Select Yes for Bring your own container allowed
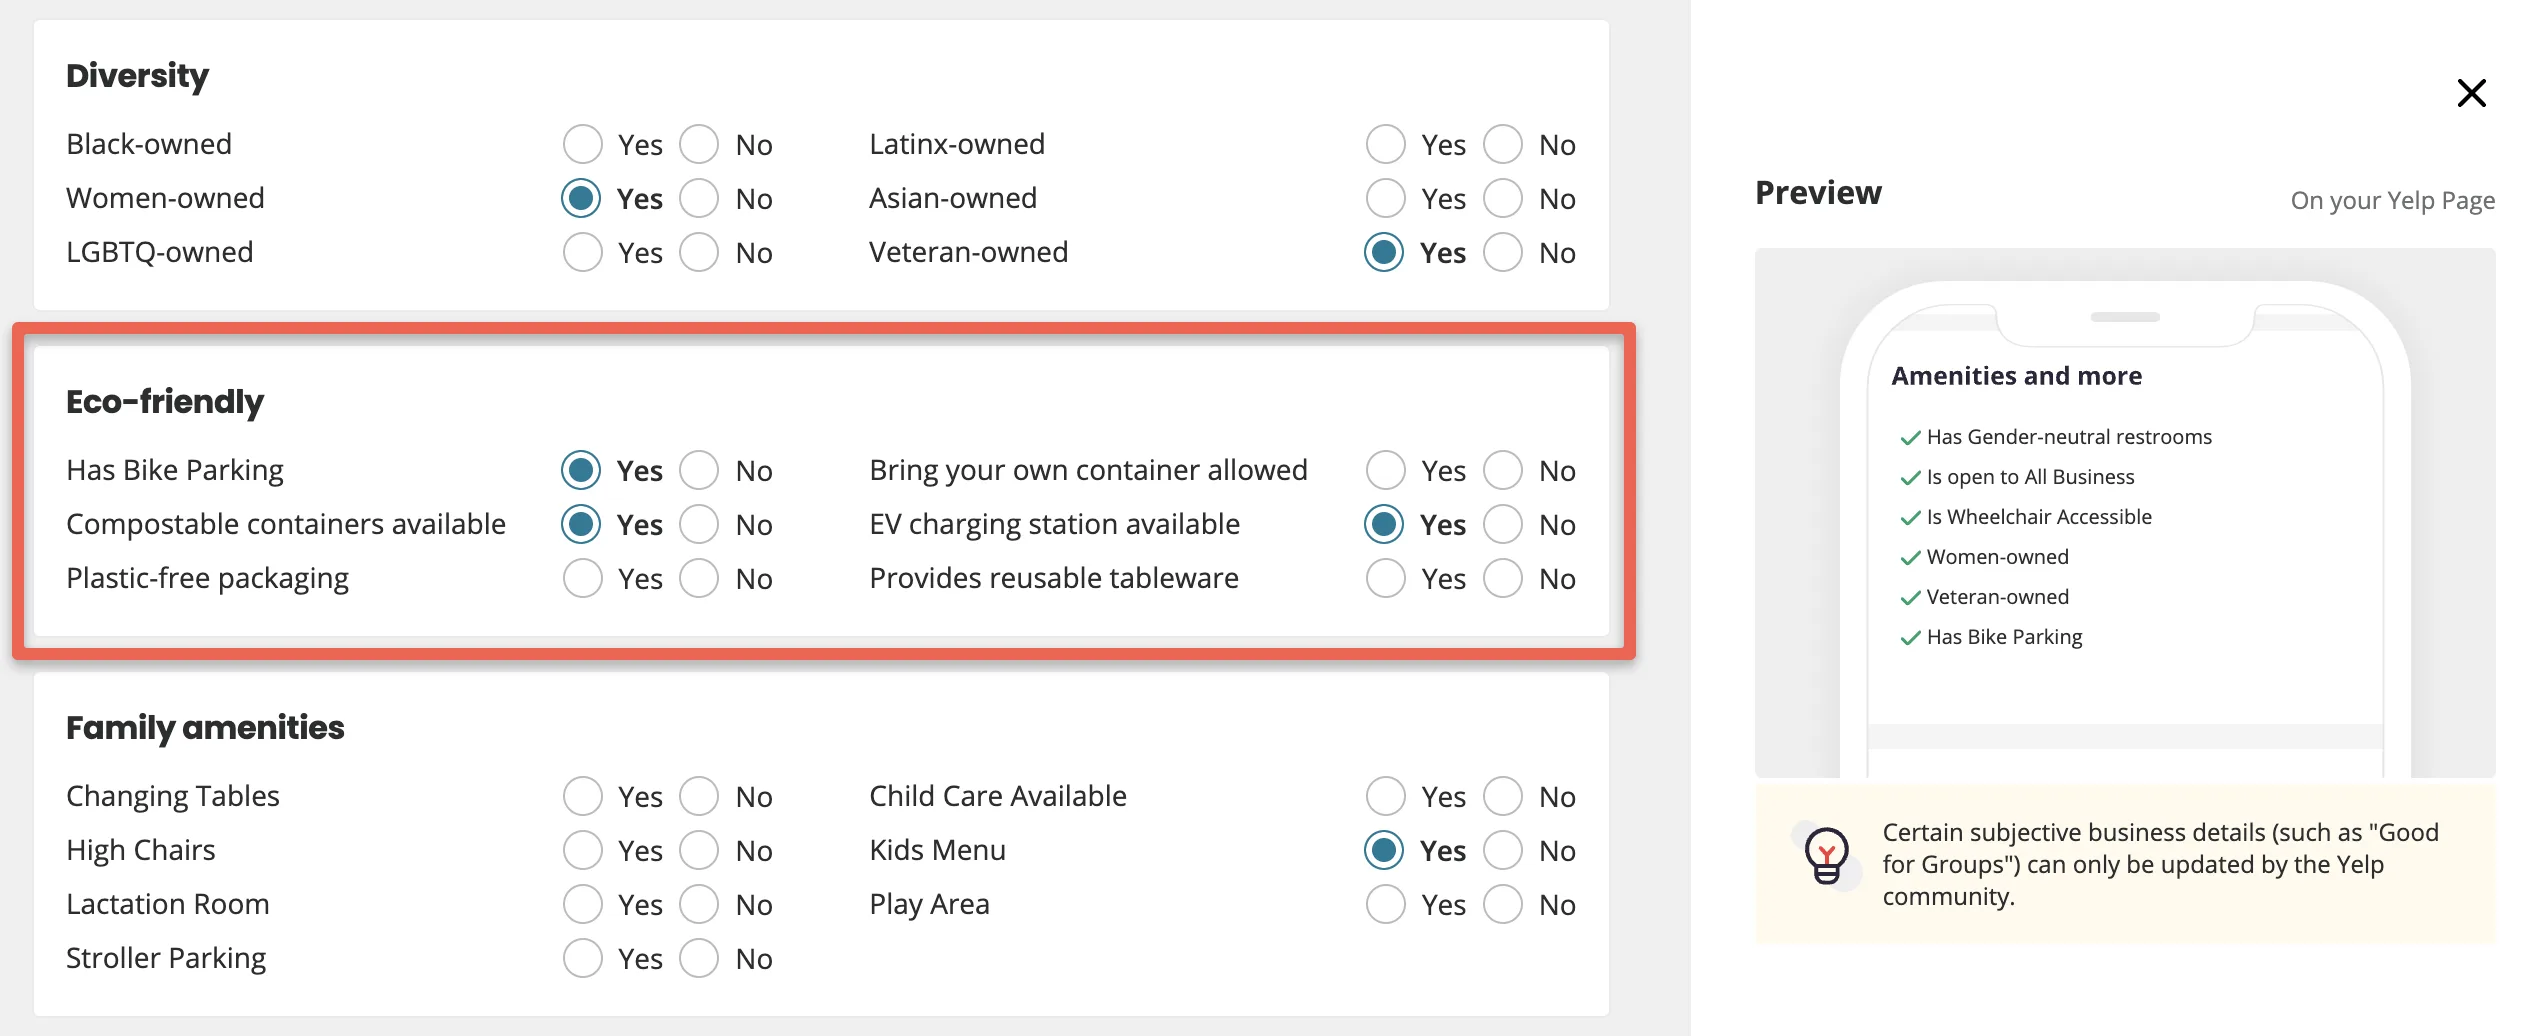 (1385, 470)
